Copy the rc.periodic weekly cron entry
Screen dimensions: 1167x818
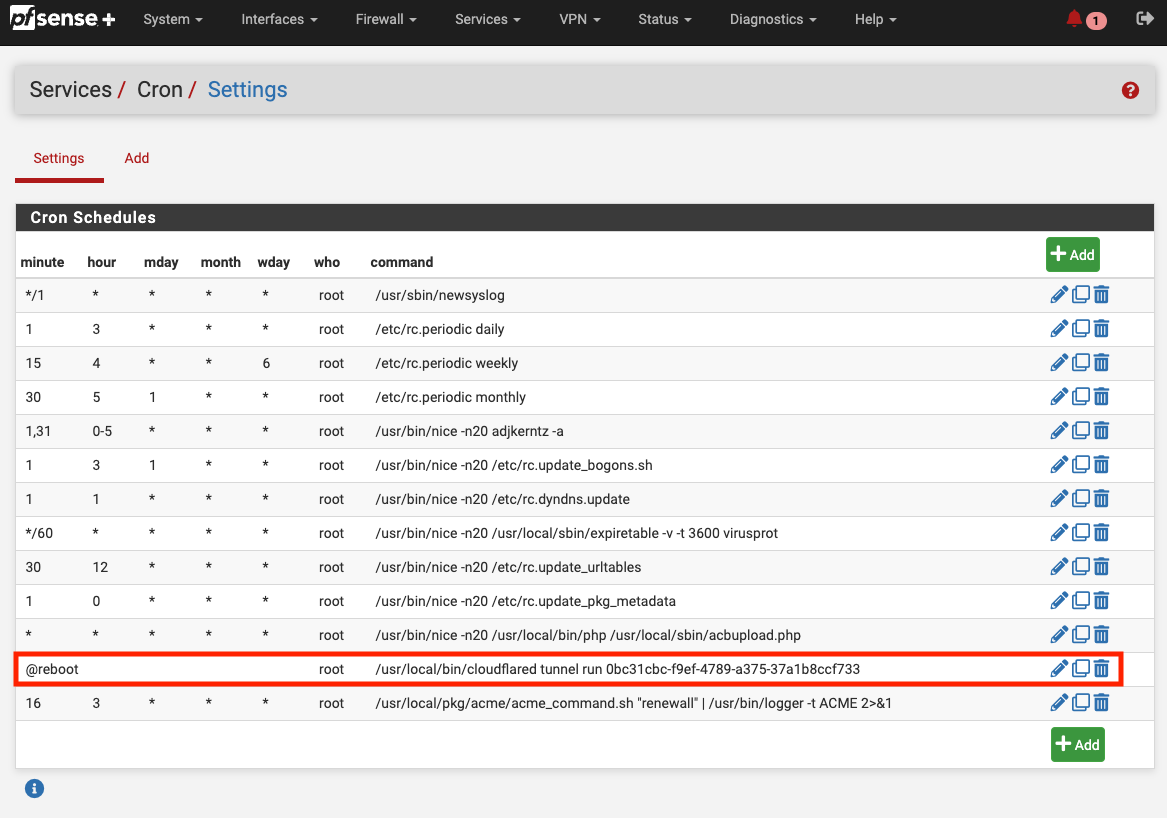tap(1081, 363)
